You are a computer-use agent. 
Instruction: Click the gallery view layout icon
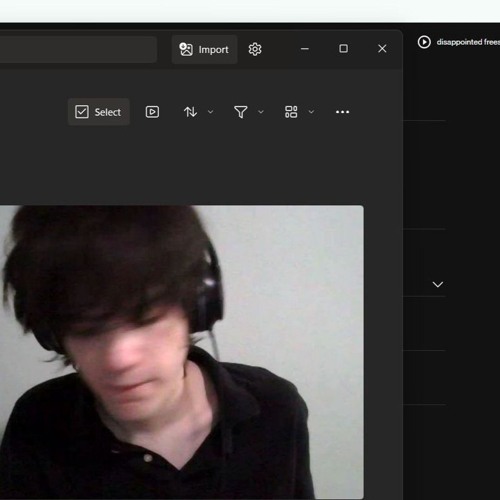pos(291,112)
